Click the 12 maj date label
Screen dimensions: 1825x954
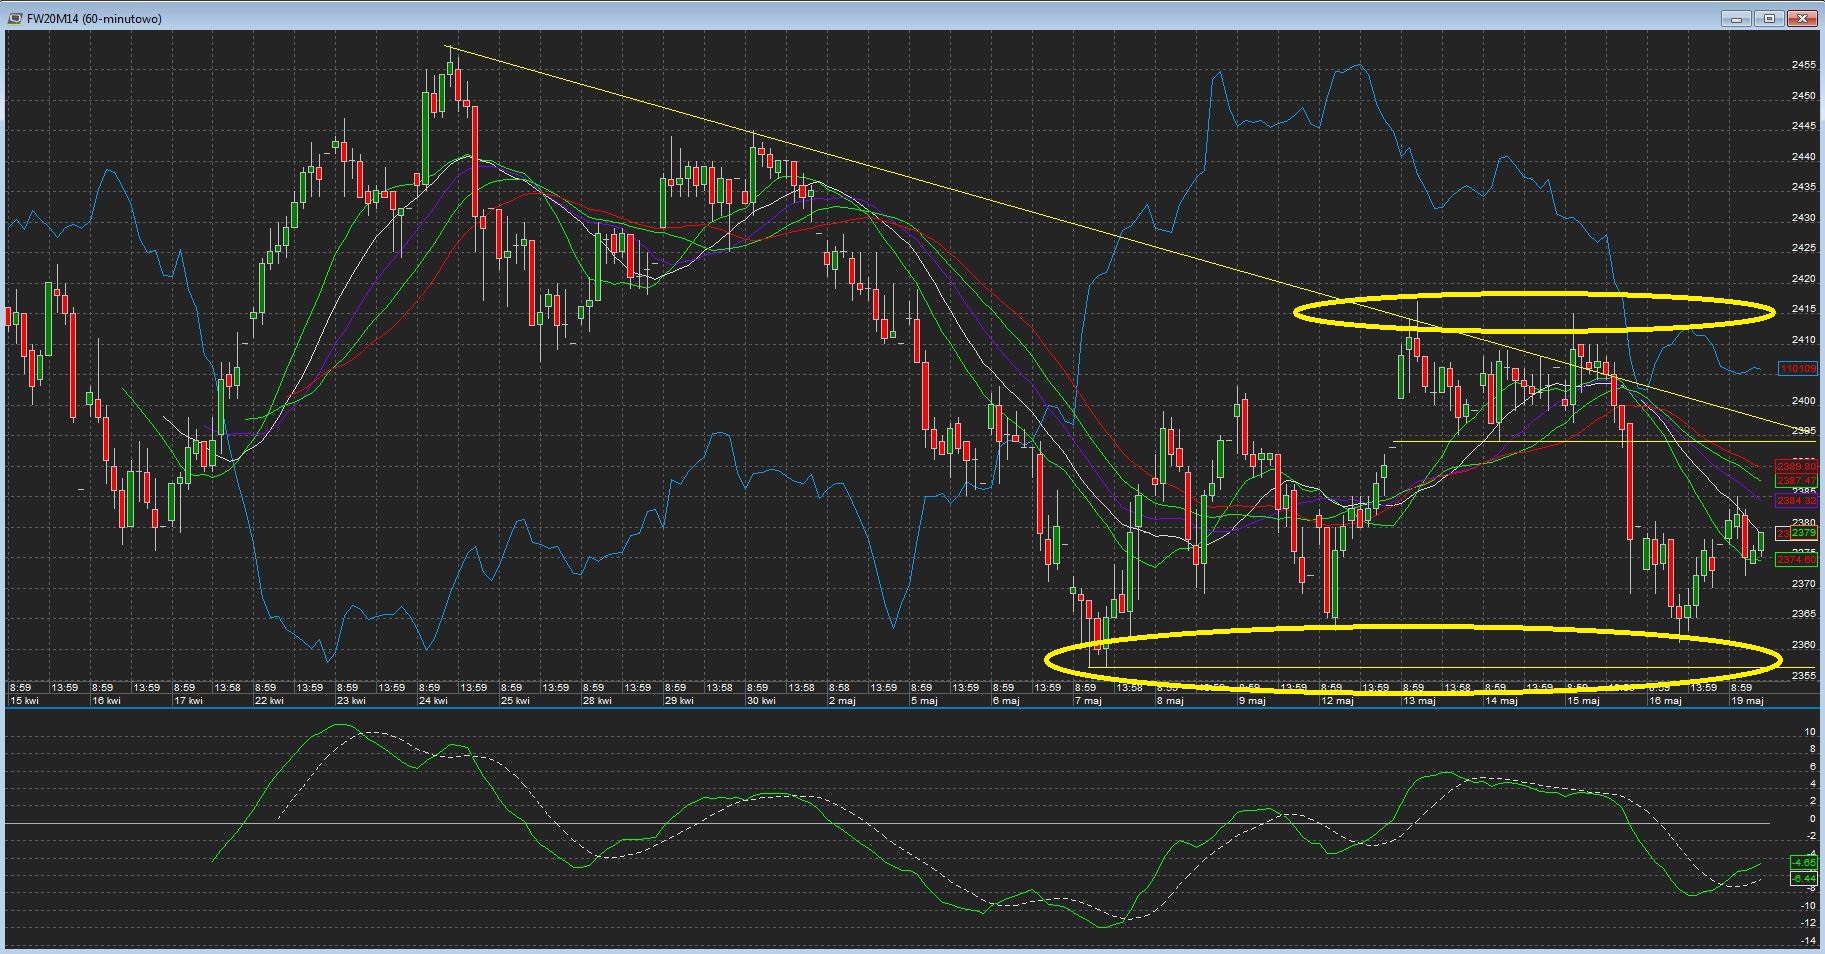pyautogui.click(x=1337, y=701)
